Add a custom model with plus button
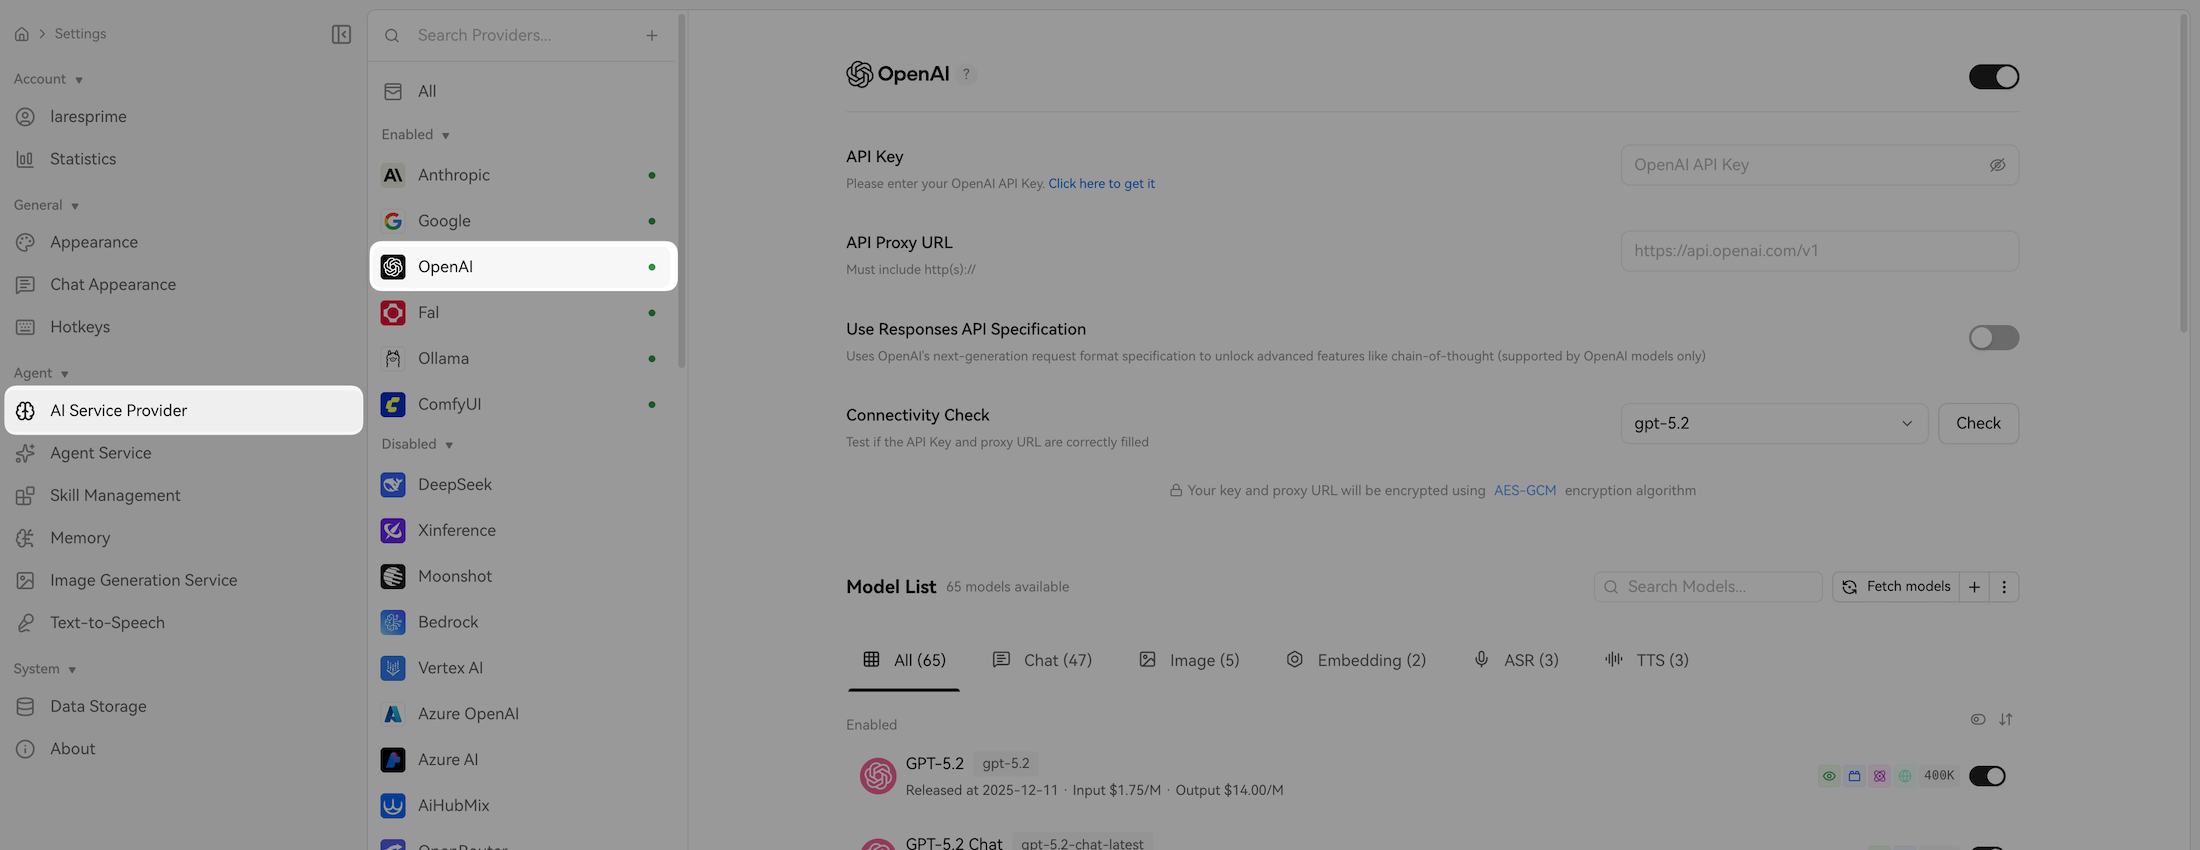Viewport: 2200px width, 850px height. coord(1975,587)
